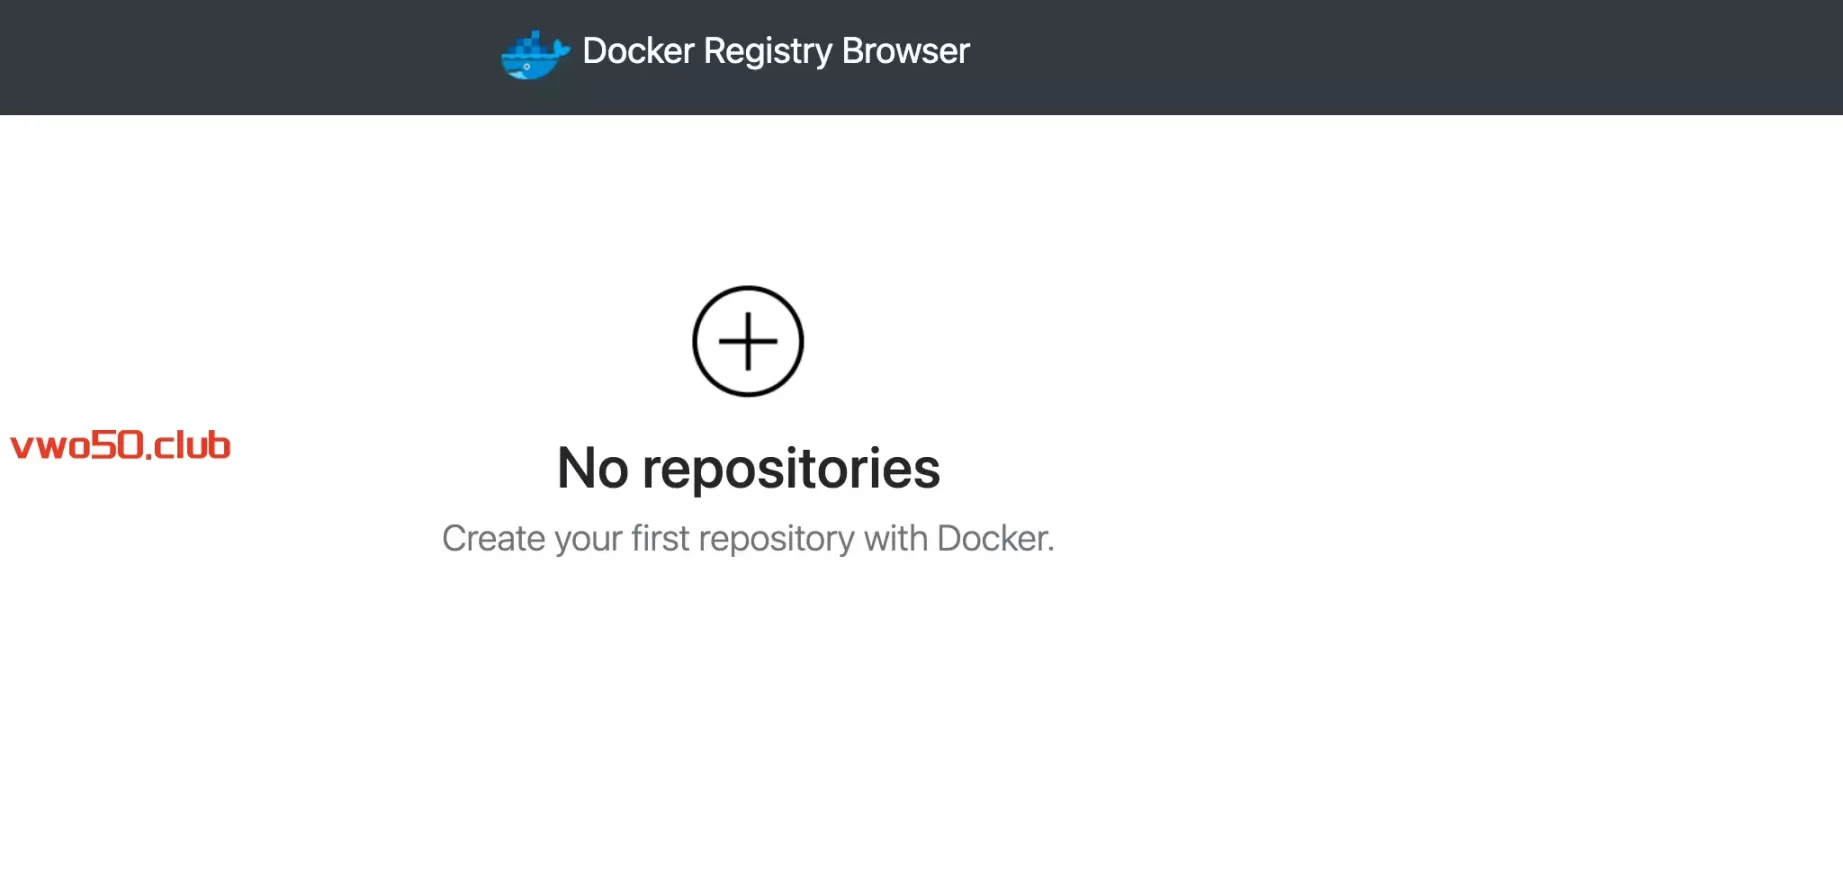
Task: Select the word "repositories" in the heading
Action: (791, 468)
